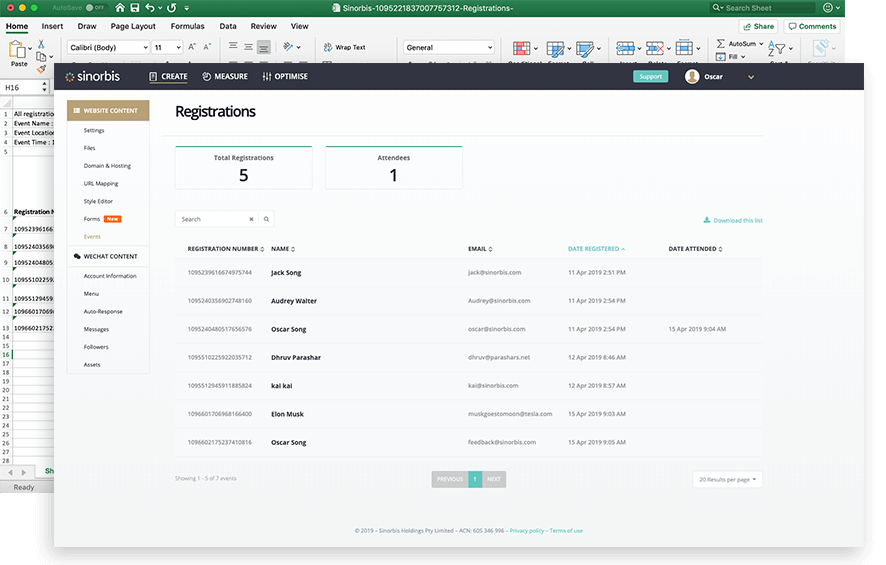Click Format as Table icon in Excel
886x565 pixels.
(555, 49)
